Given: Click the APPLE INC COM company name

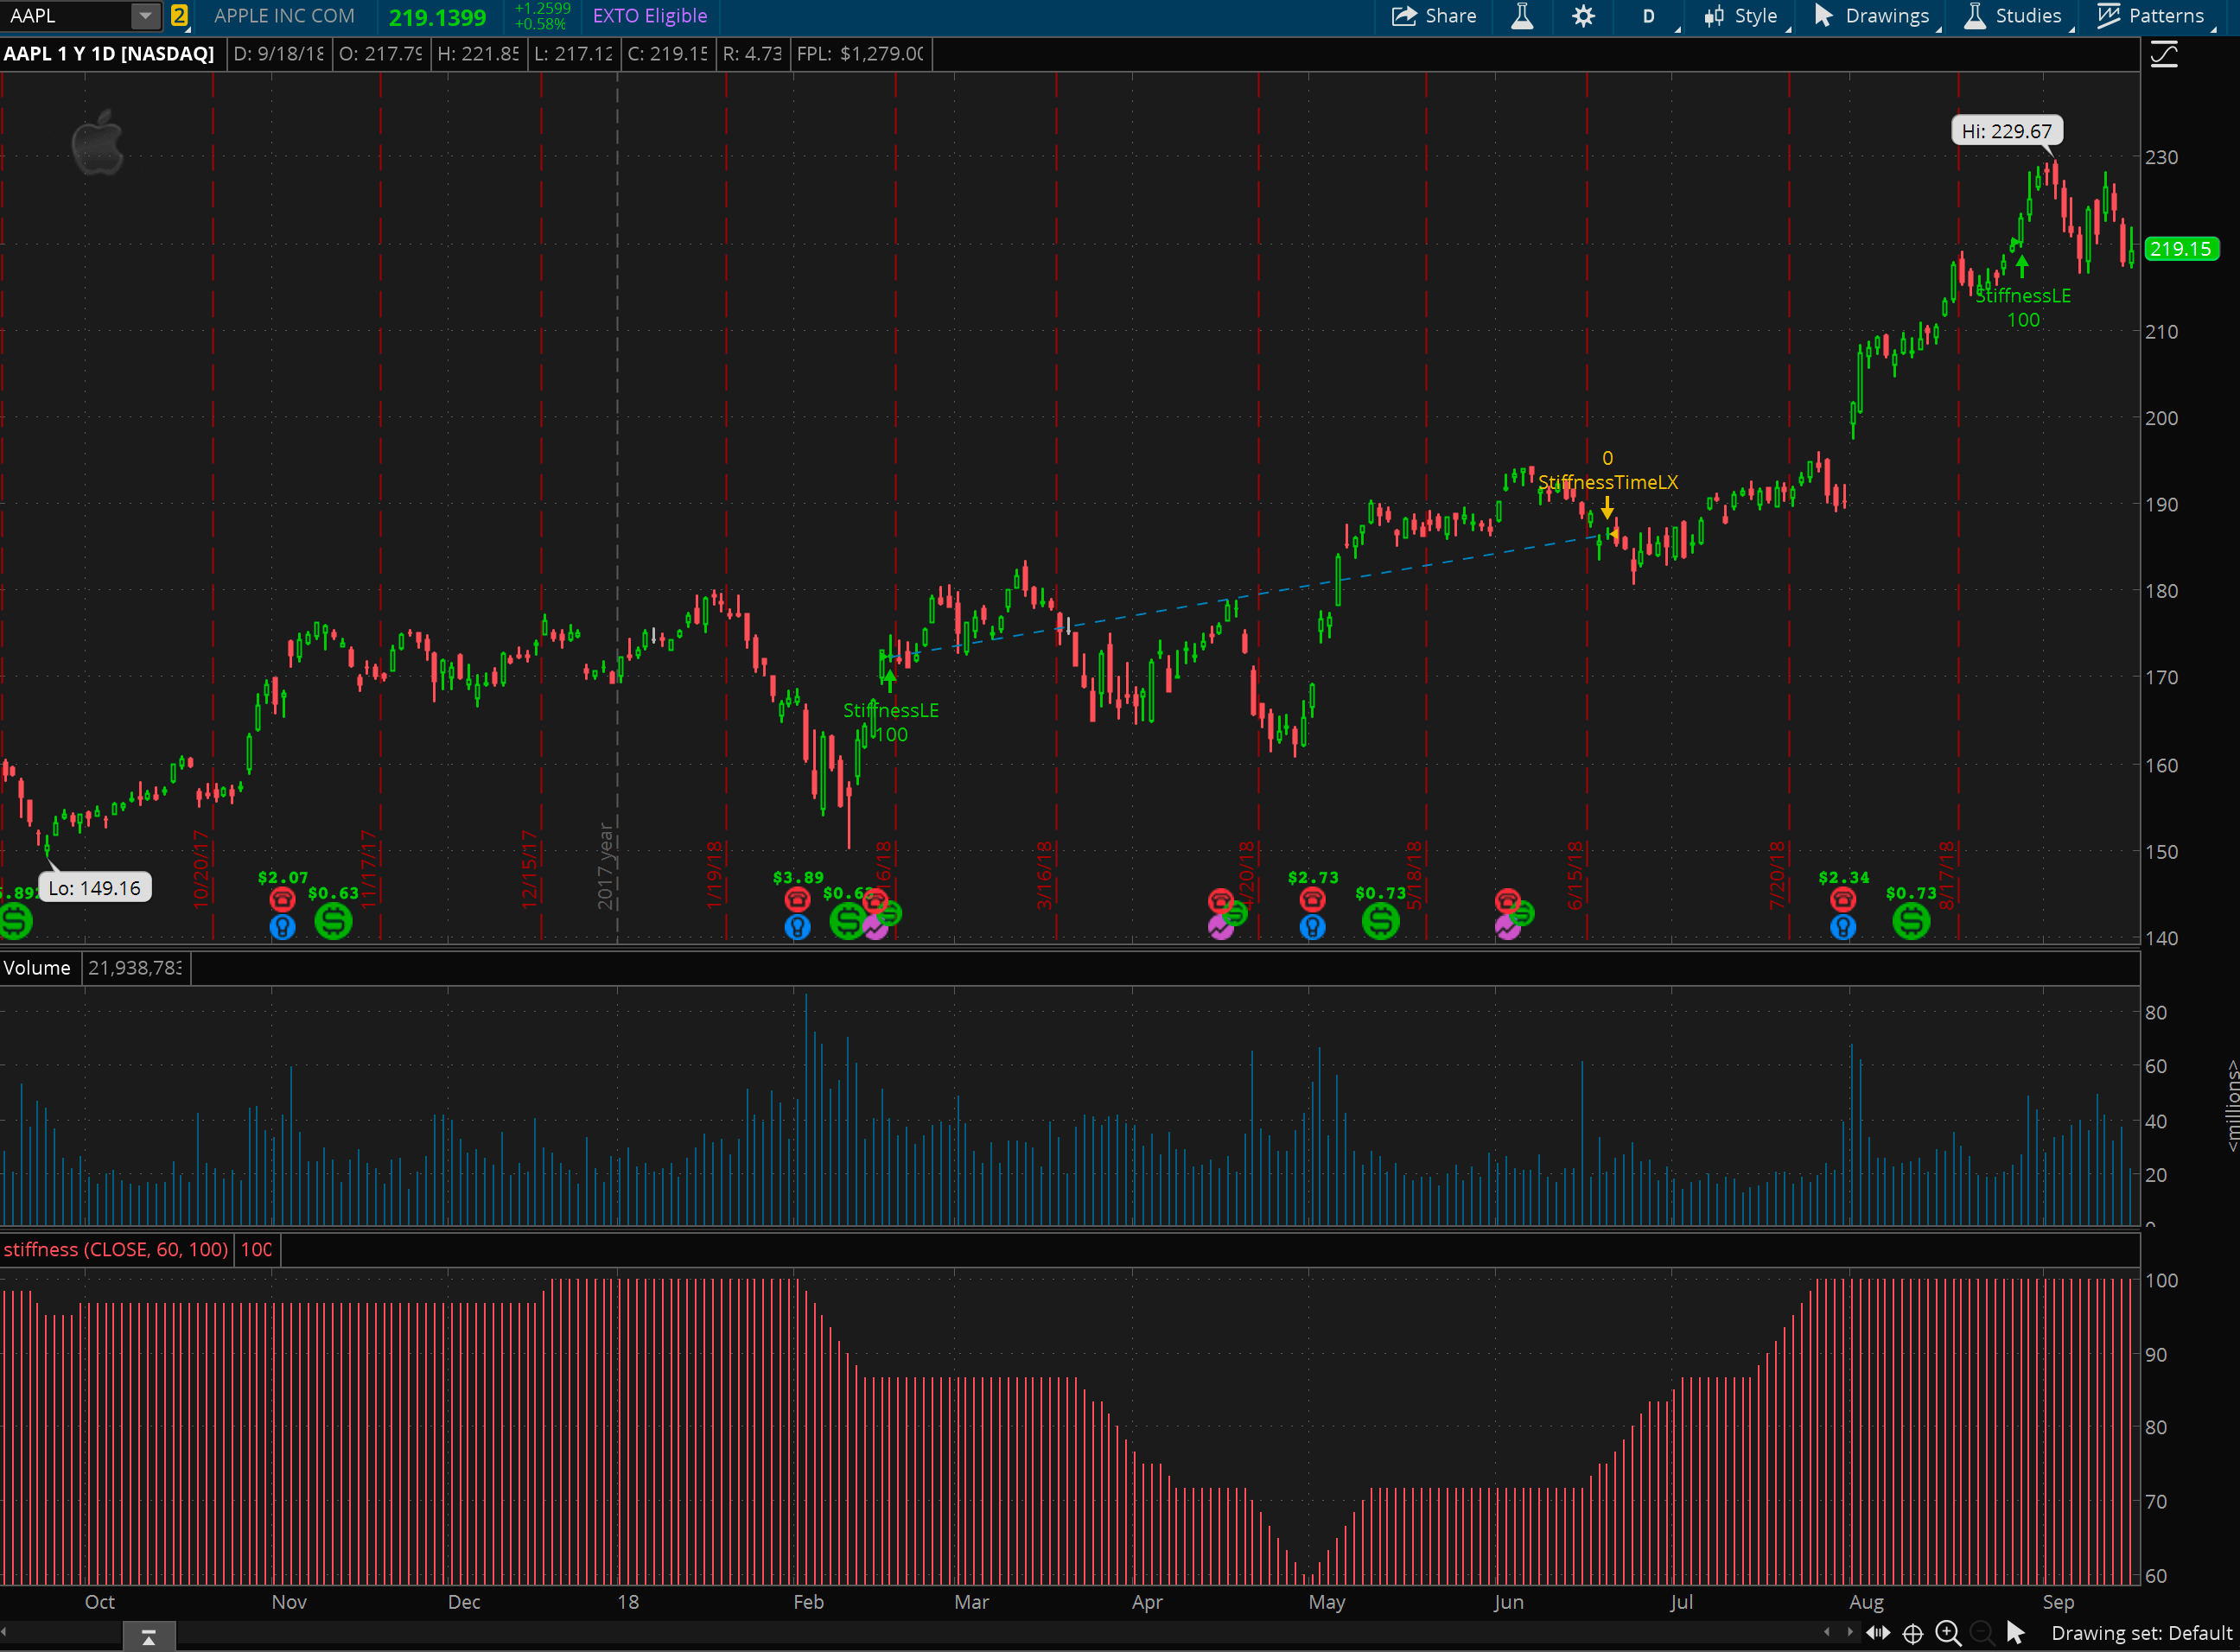Looking at the screenshot, I should click(x=285, y=16).
